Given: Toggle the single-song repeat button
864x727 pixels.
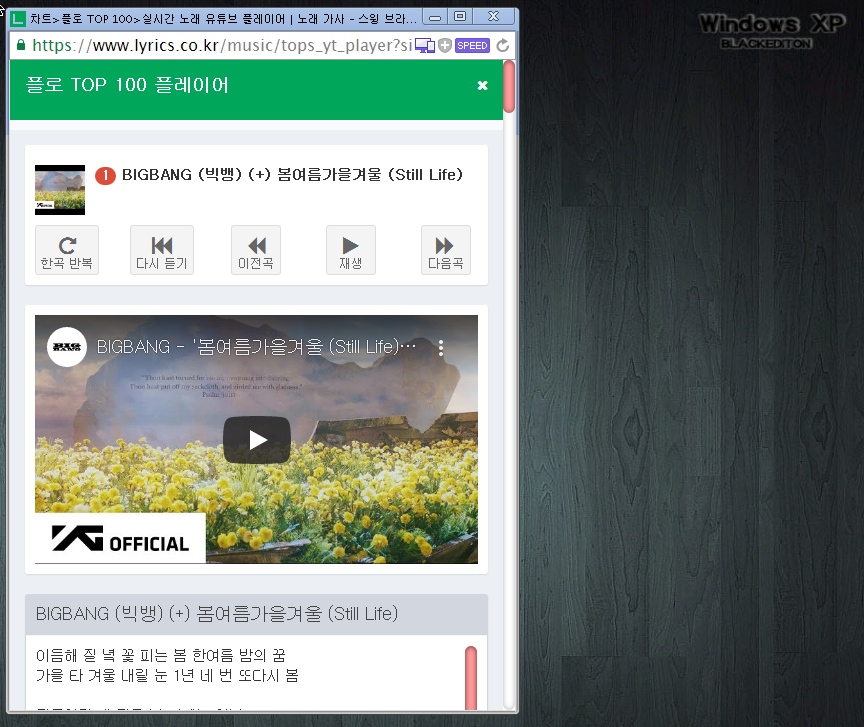Looking at the screenshot, I should click(x=67, y=250).
